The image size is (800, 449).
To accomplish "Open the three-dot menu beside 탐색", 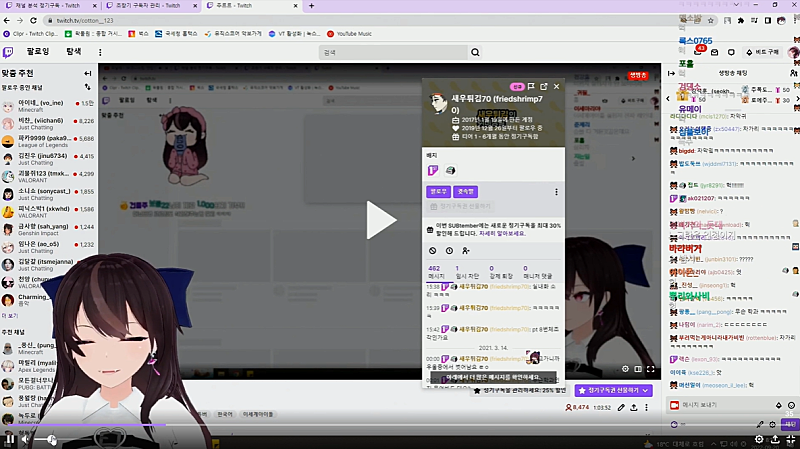I will tap(100, 52).
